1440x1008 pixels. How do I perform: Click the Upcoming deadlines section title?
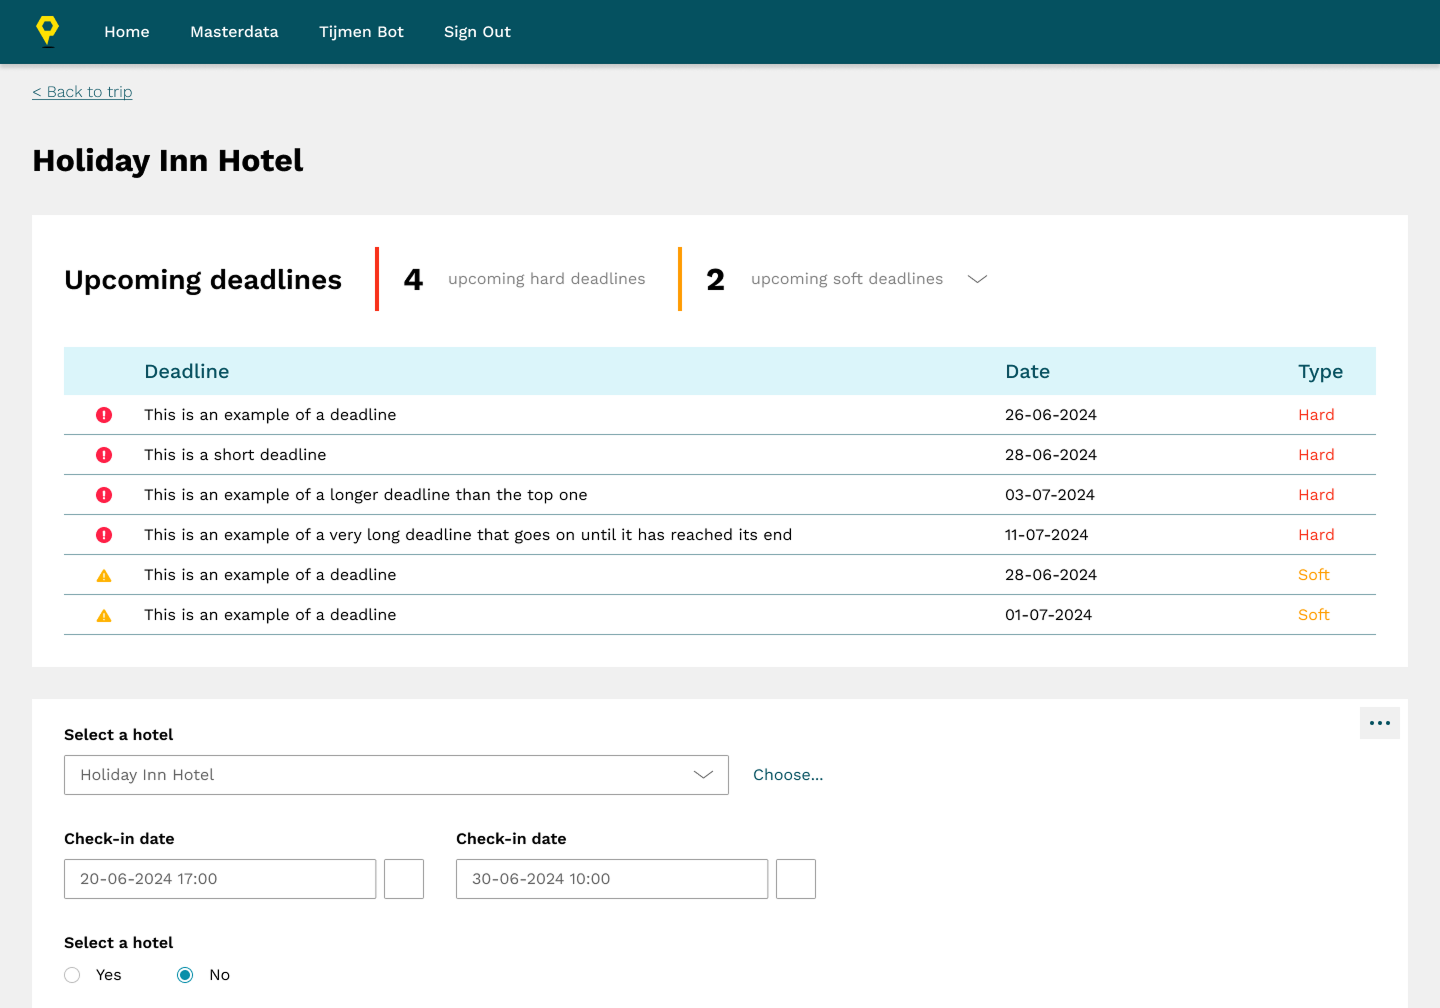pyautogui.click(x=203, y=280)
